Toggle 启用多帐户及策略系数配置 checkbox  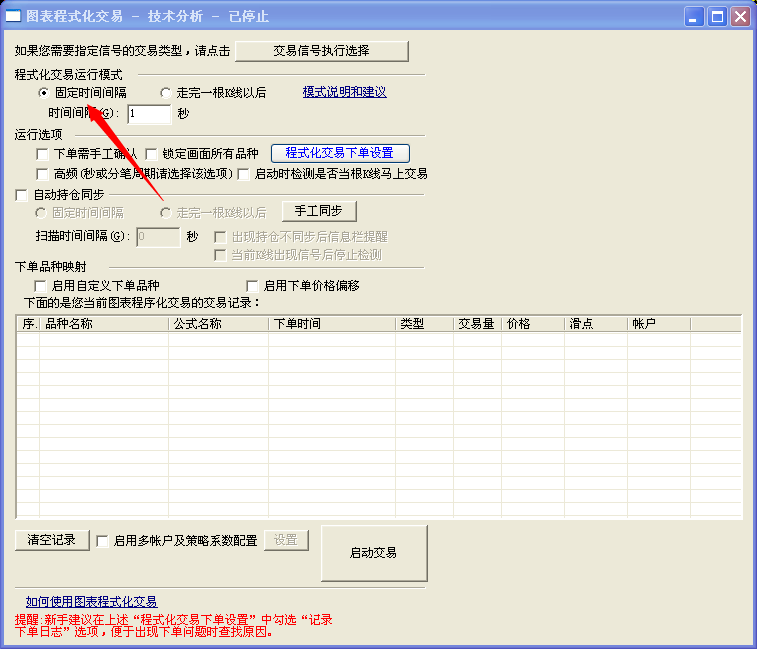tap(102, 541)
